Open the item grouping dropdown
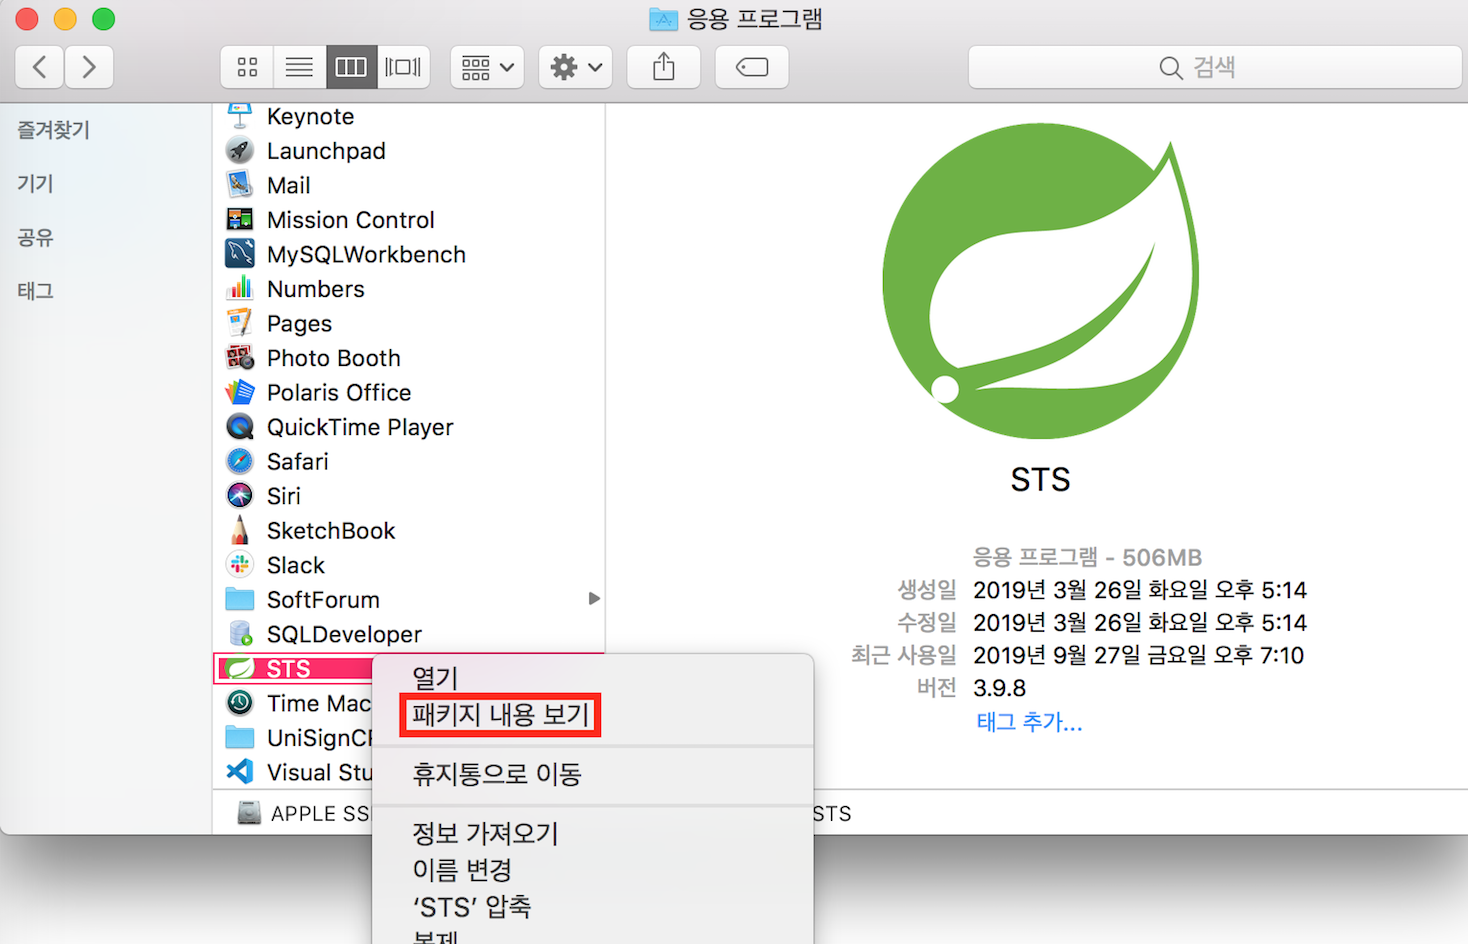 487,67
